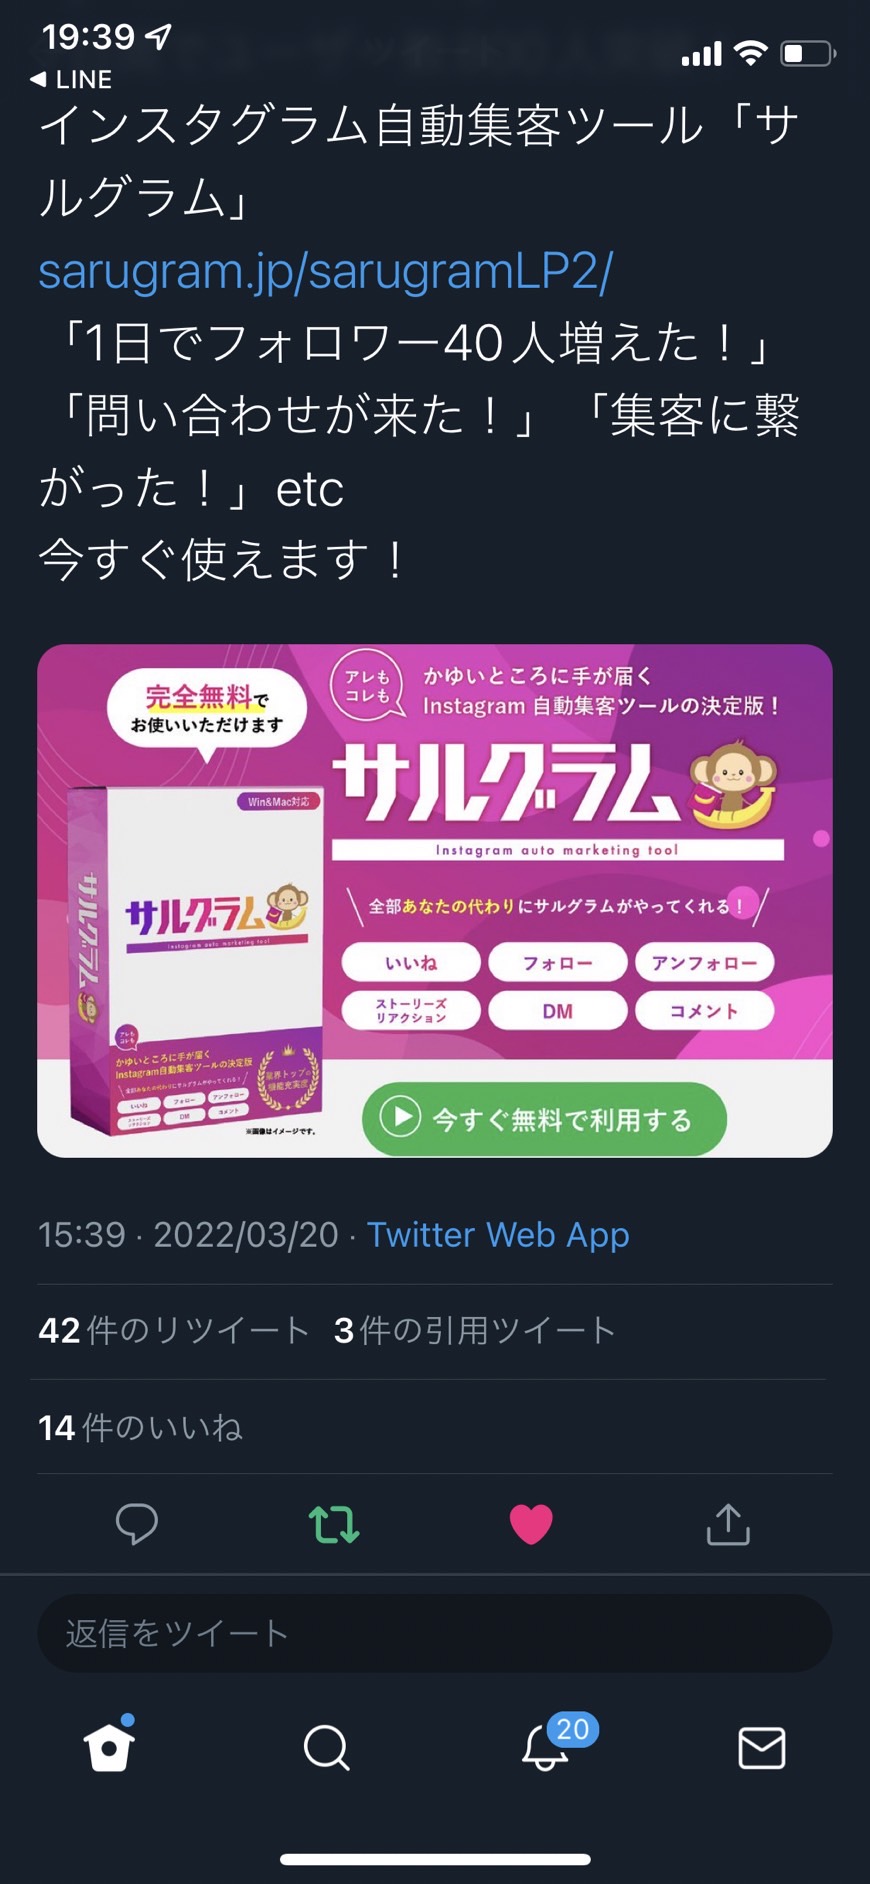Tap the tweet timestamp 15:39 · 2022/03/20

pos(188,1234)
